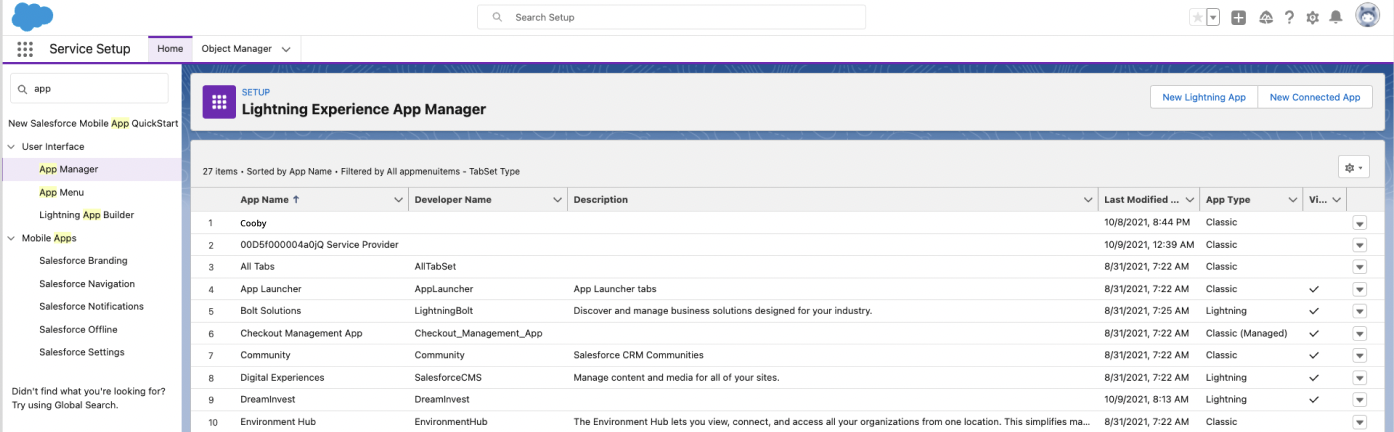Screen dimensions: 1394x432
Task: Open row actions menu for App Launcher
Action: coord(1359,289)
